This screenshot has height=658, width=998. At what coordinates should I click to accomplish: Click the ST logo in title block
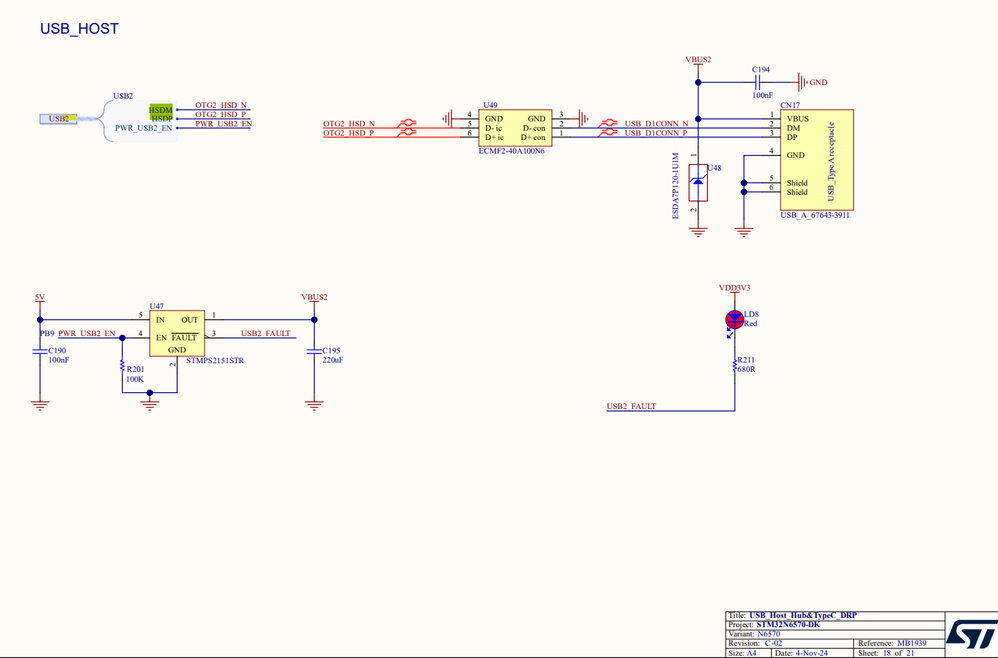pos(971,634)
